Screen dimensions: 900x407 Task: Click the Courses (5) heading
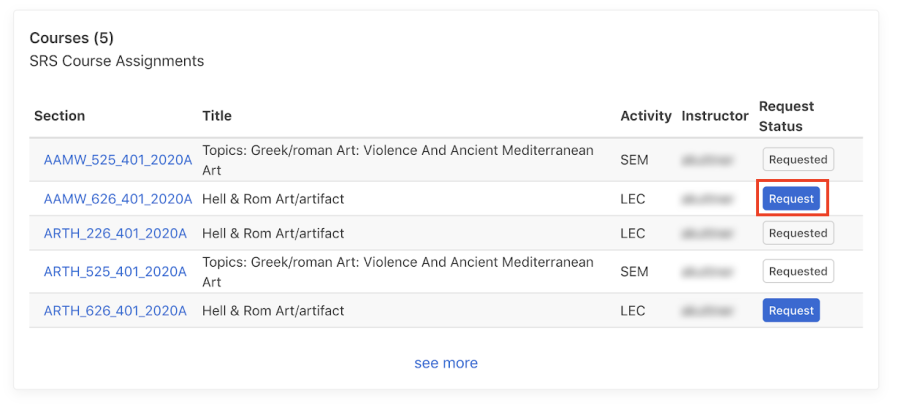coord(71,38)
